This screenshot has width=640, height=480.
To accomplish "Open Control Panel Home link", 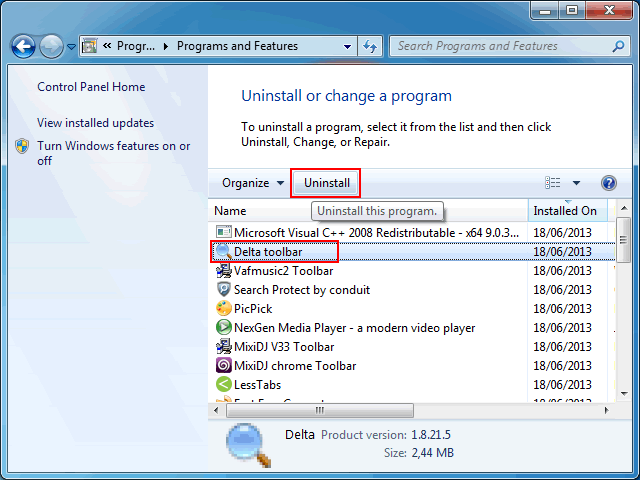I will pos(91,87).
